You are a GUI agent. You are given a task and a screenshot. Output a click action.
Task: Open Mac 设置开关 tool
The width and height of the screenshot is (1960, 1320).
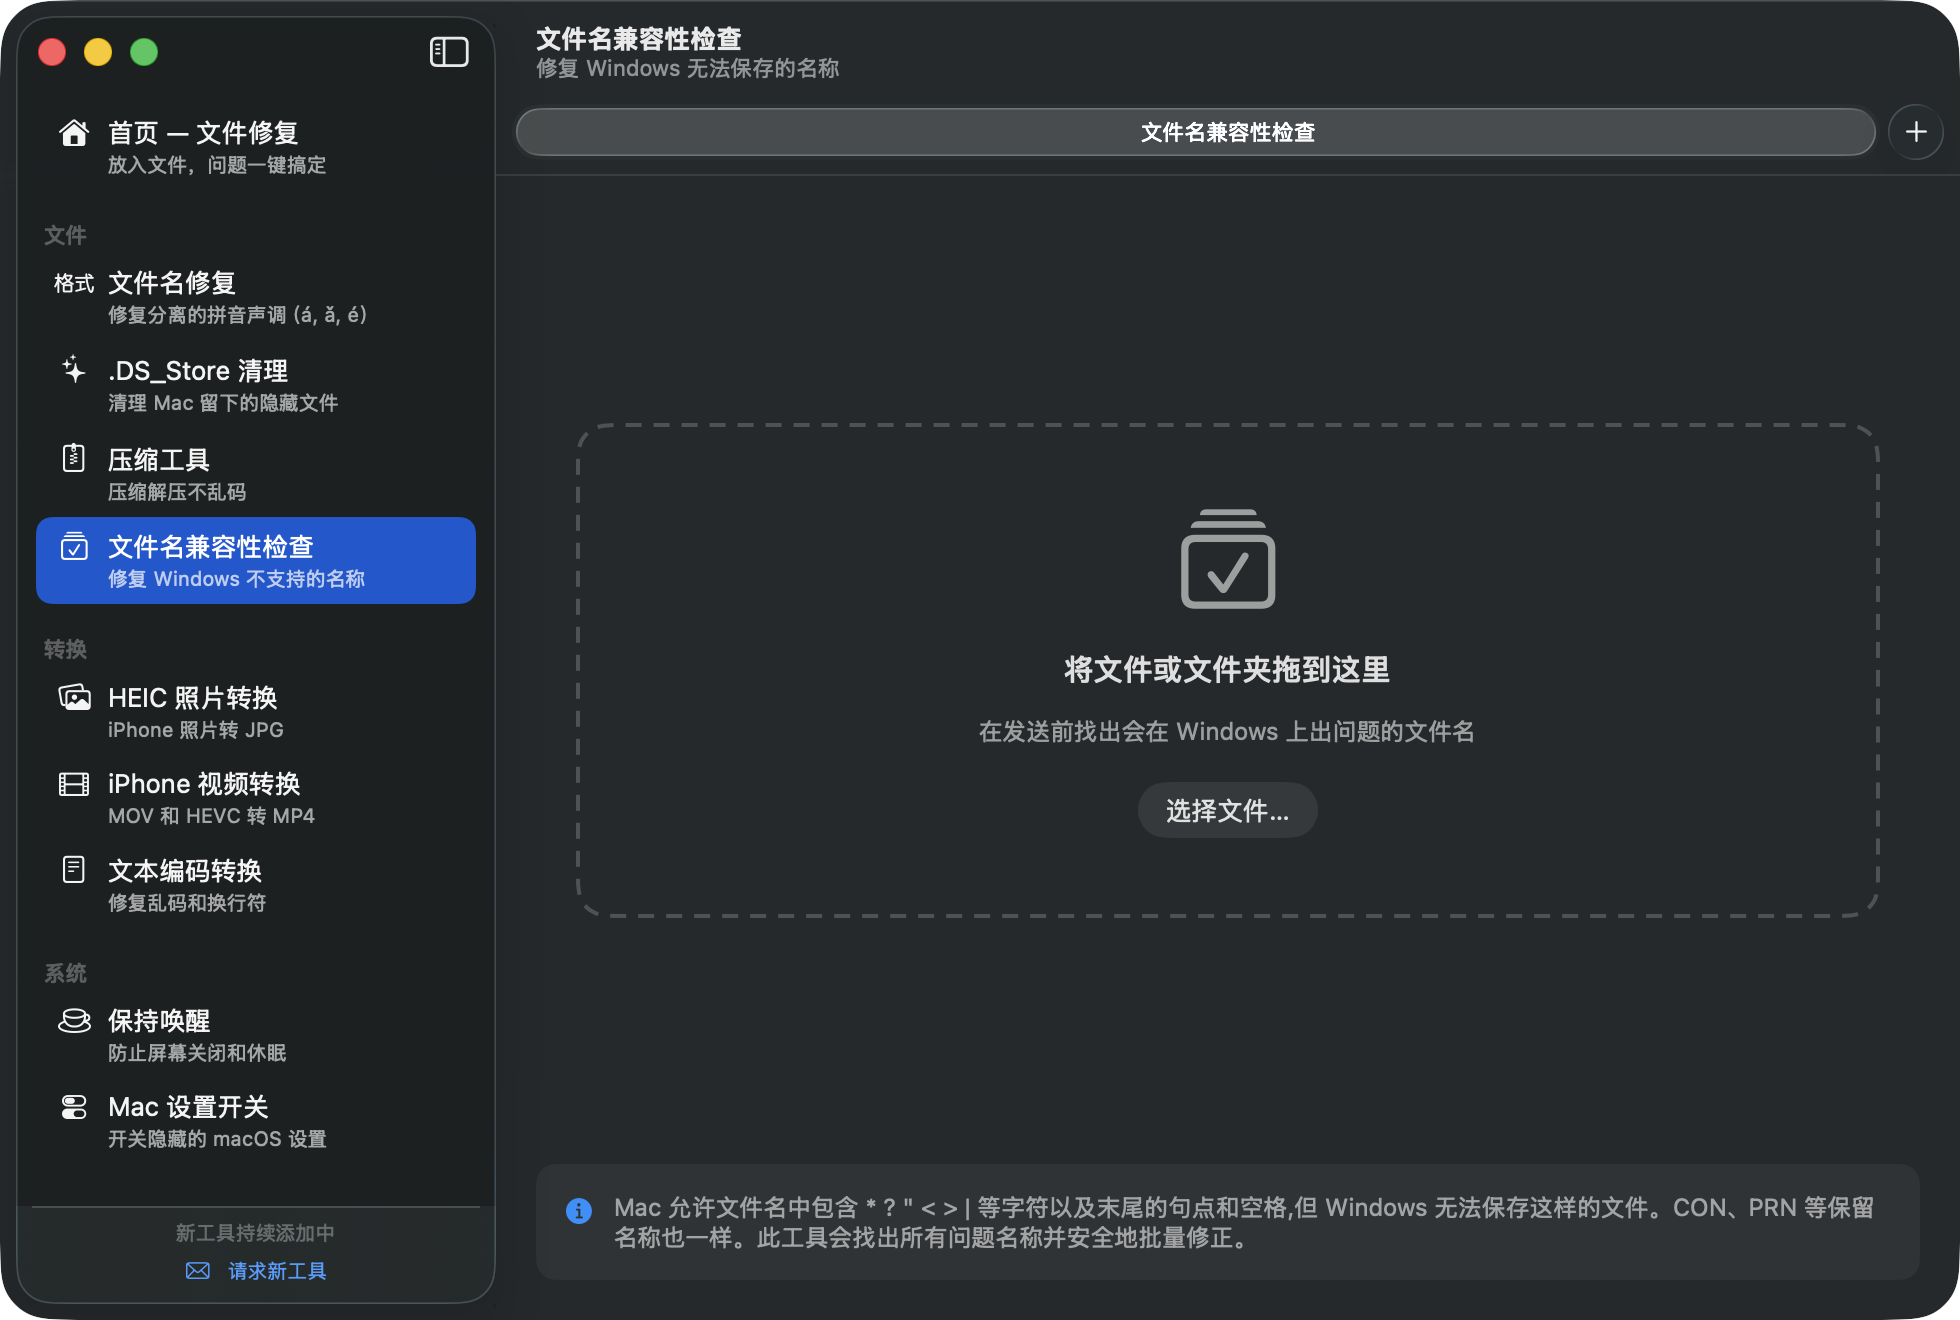[x=256, y=1121]
